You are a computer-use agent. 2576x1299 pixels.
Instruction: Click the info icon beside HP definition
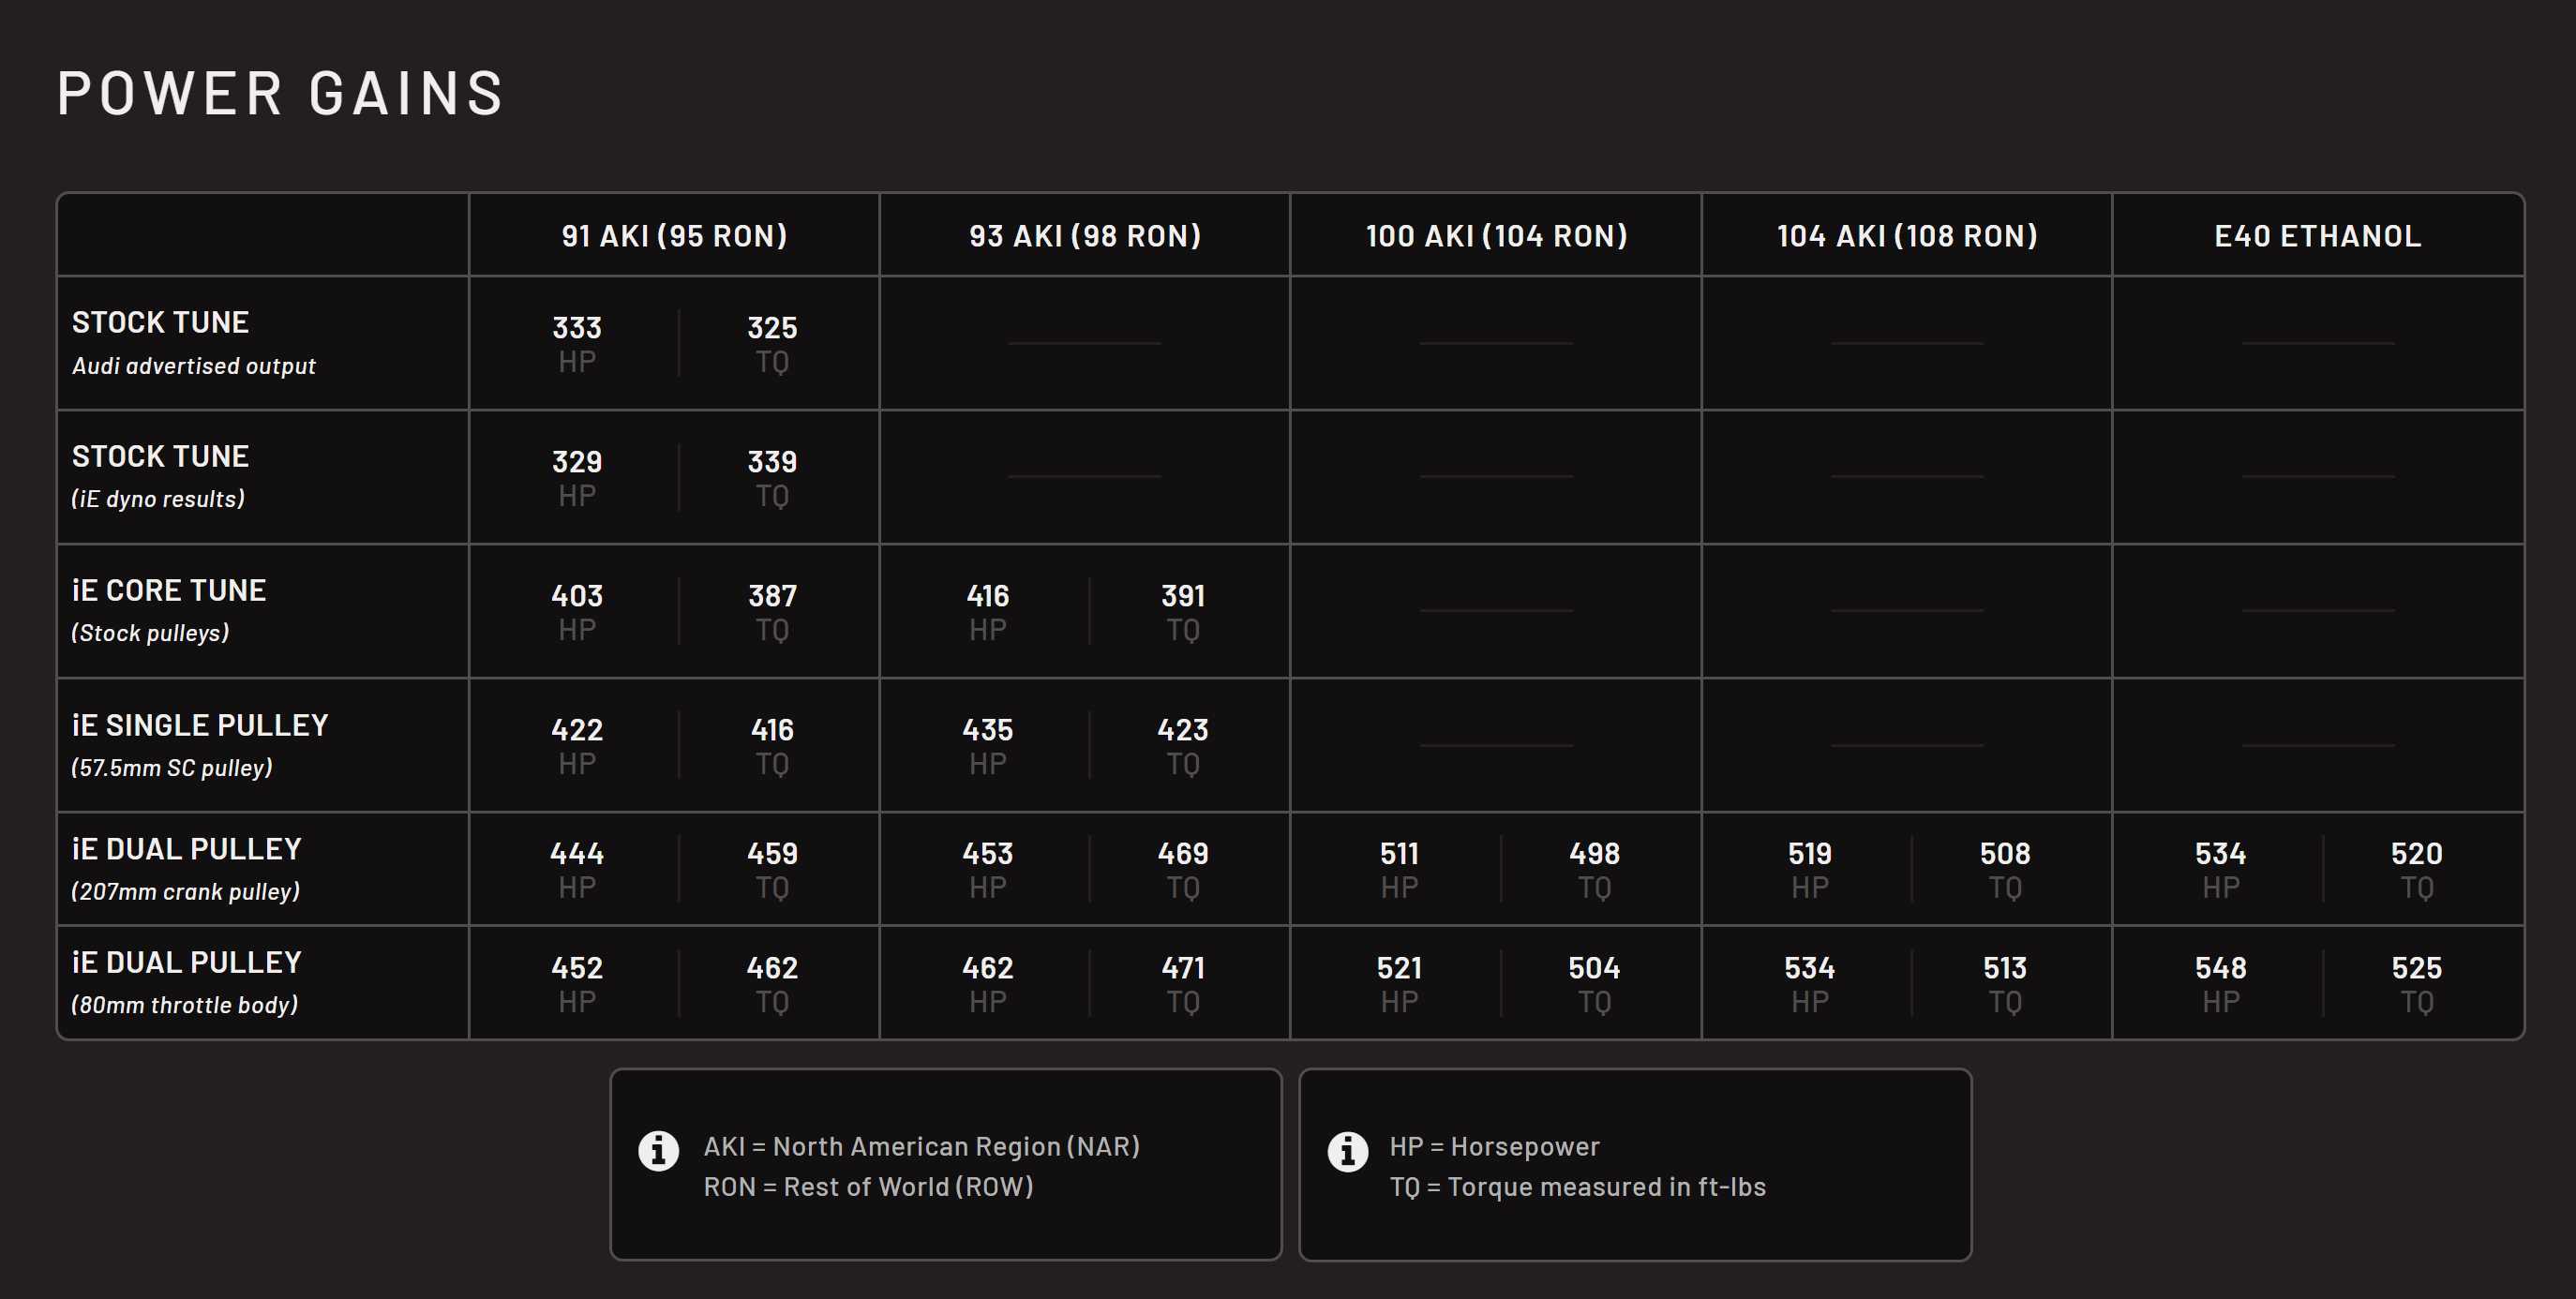pos(1347,1151)
